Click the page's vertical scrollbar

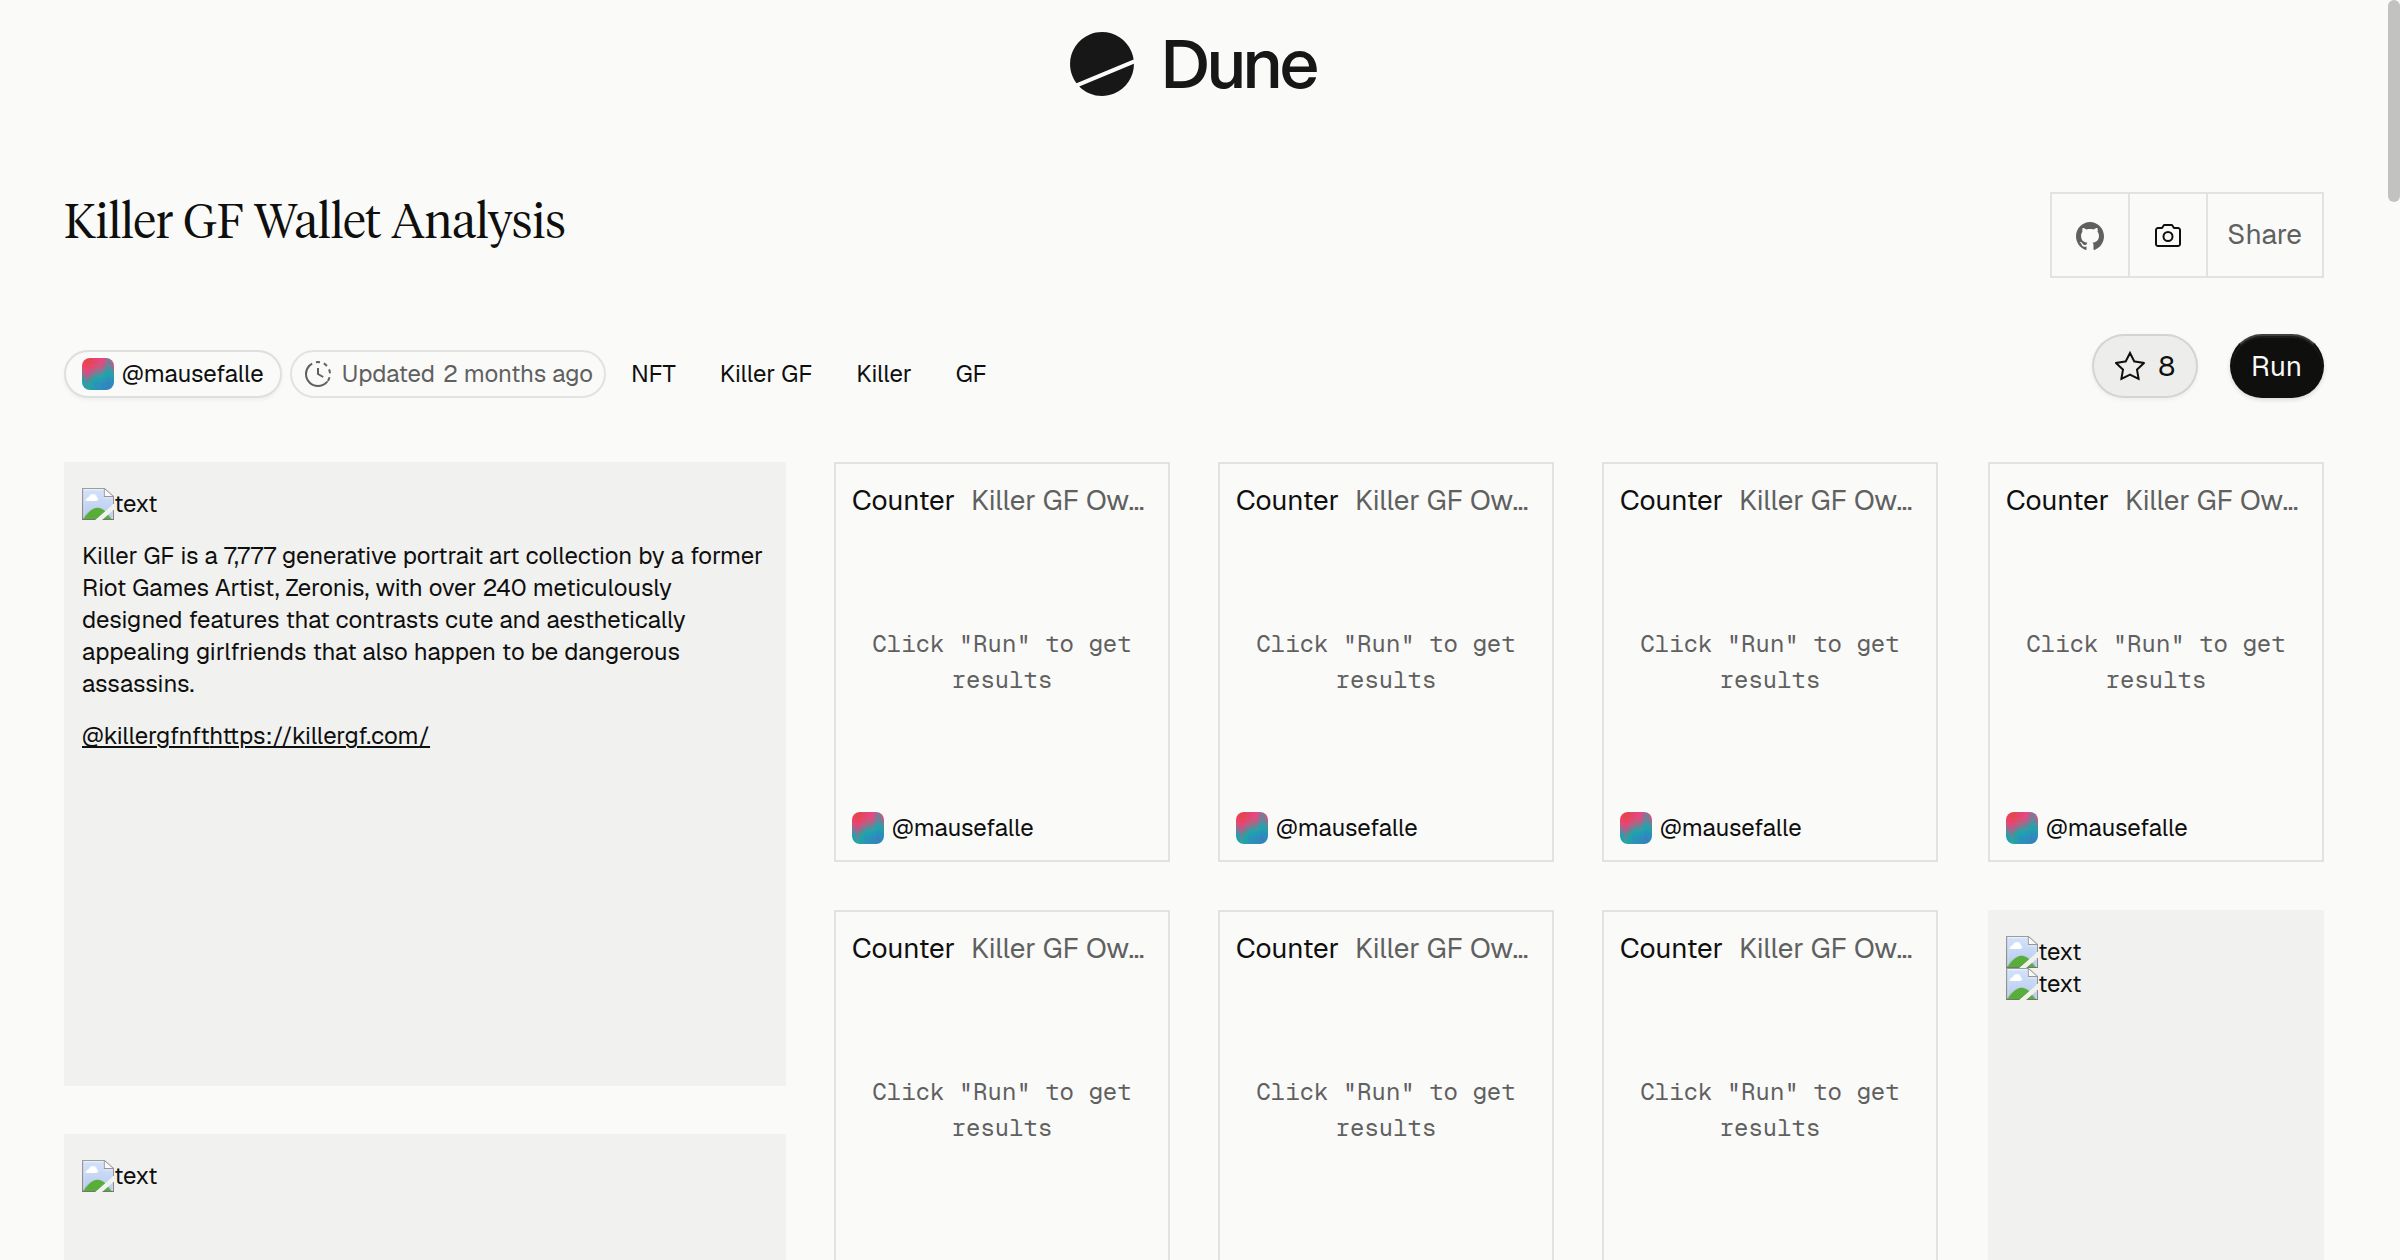pos(2392,102)
